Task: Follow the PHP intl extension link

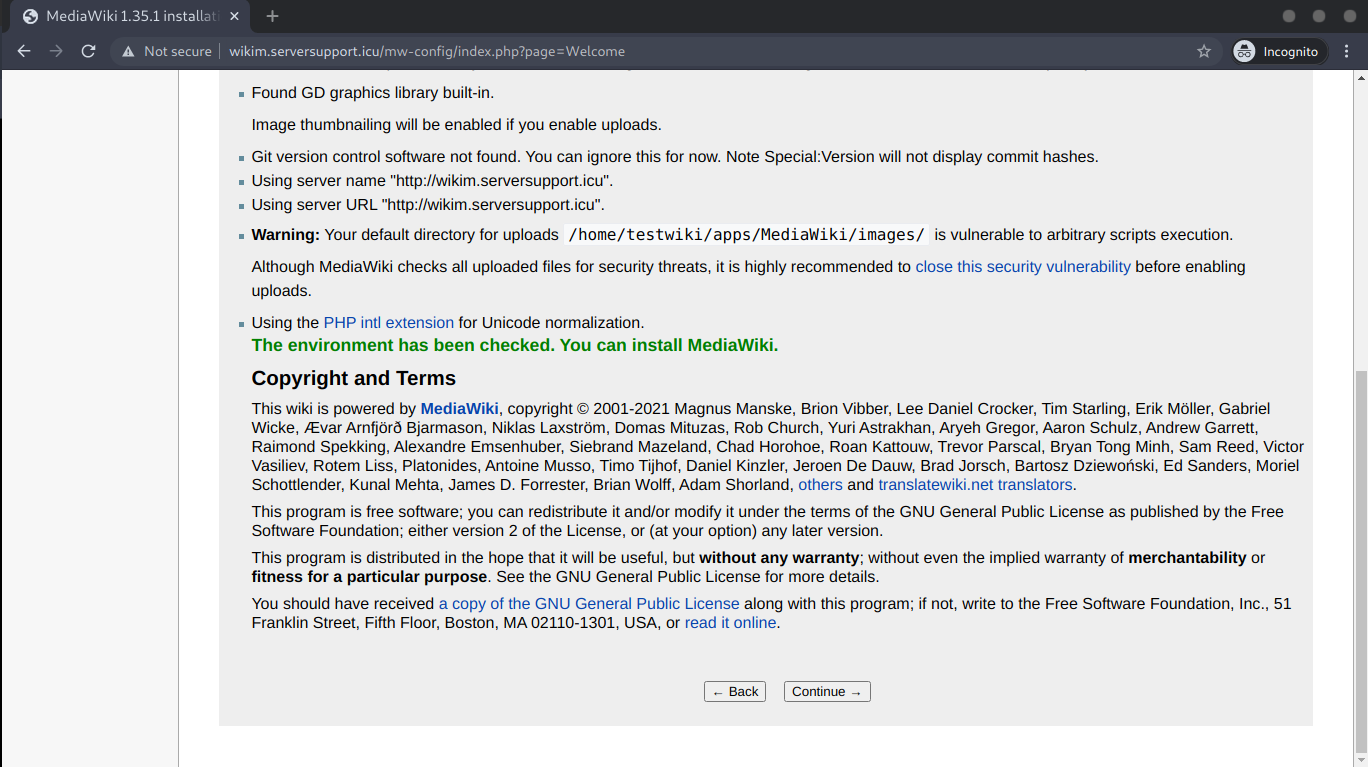Action: (388, 323)
